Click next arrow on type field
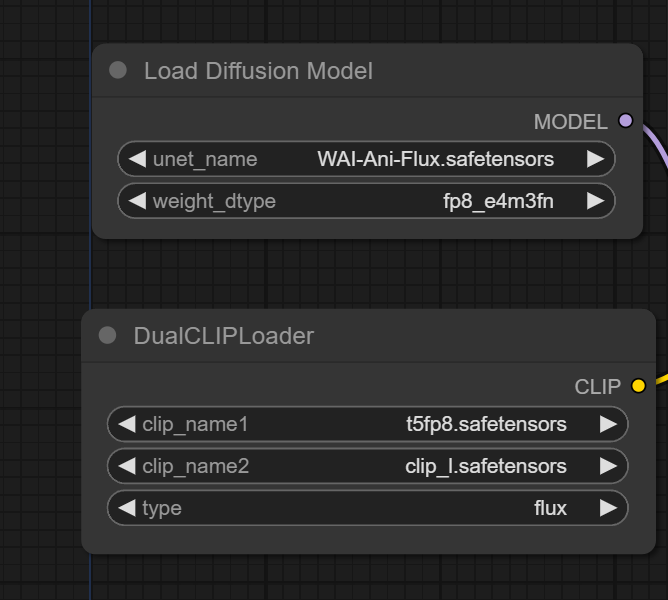Viewport: 668px width, 600px height. [608, 508]
